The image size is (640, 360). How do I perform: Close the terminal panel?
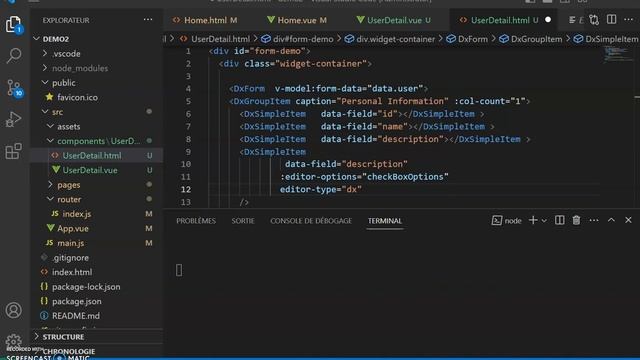628,220
